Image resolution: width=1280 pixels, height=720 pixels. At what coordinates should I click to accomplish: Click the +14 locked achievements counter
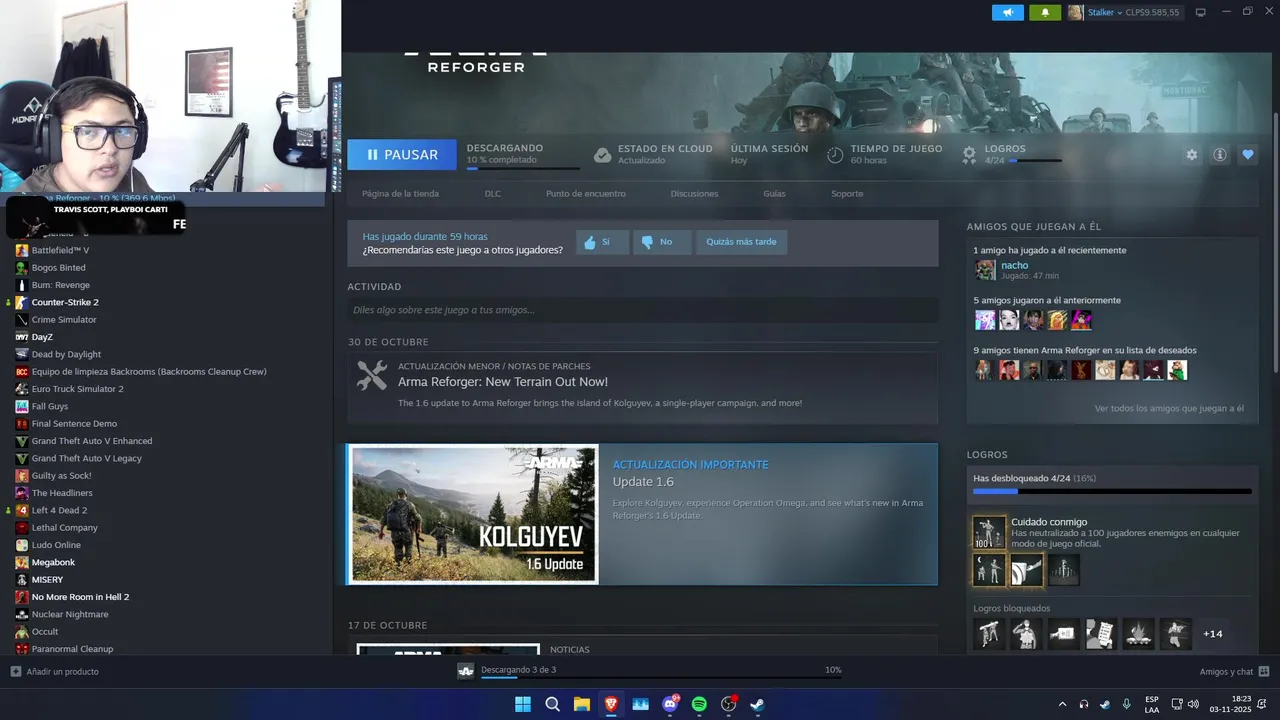(x=1212, y=634)
